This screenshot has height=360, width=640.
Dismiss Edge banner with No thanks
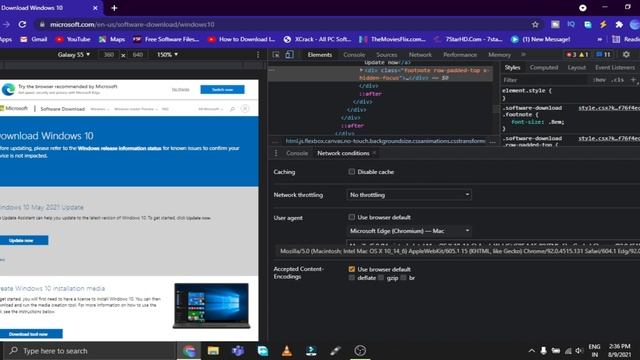180,89
